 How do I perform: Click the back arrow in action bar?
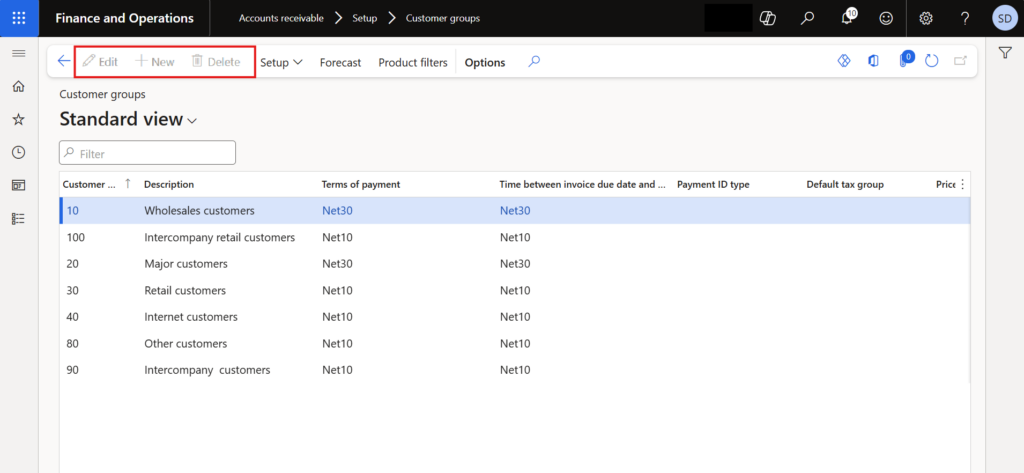pyautogui.click(x=64, y=62)
